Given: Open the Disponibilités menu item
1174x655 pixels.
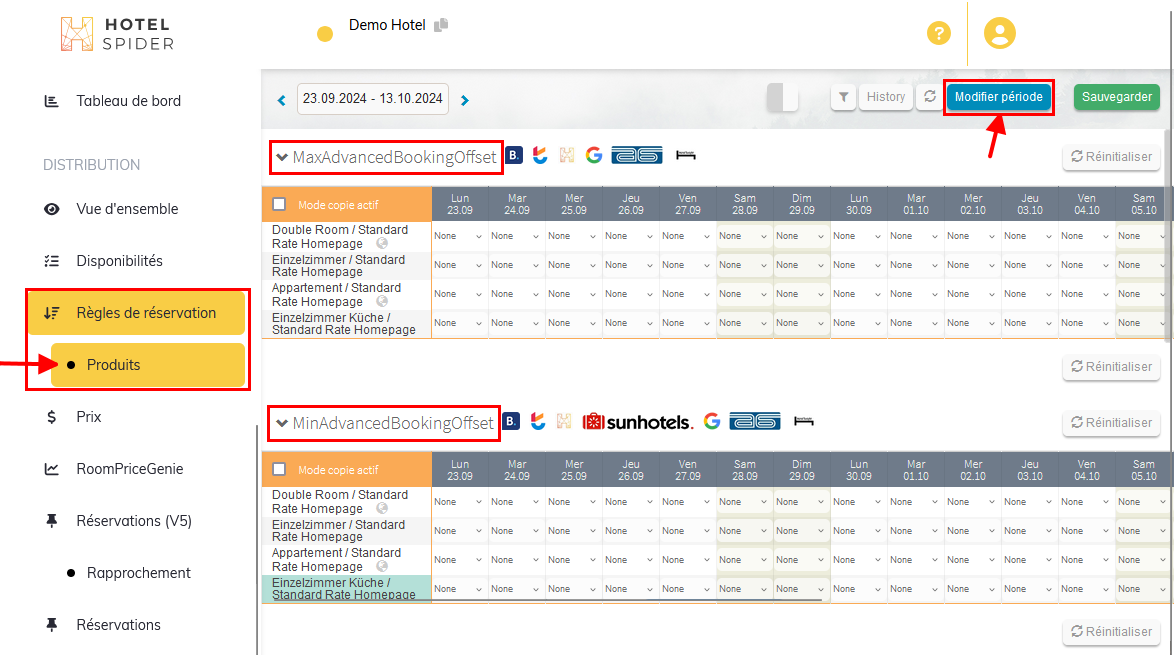Looking at the screenshot, I should pyautogui.click(x=119, y=261).
